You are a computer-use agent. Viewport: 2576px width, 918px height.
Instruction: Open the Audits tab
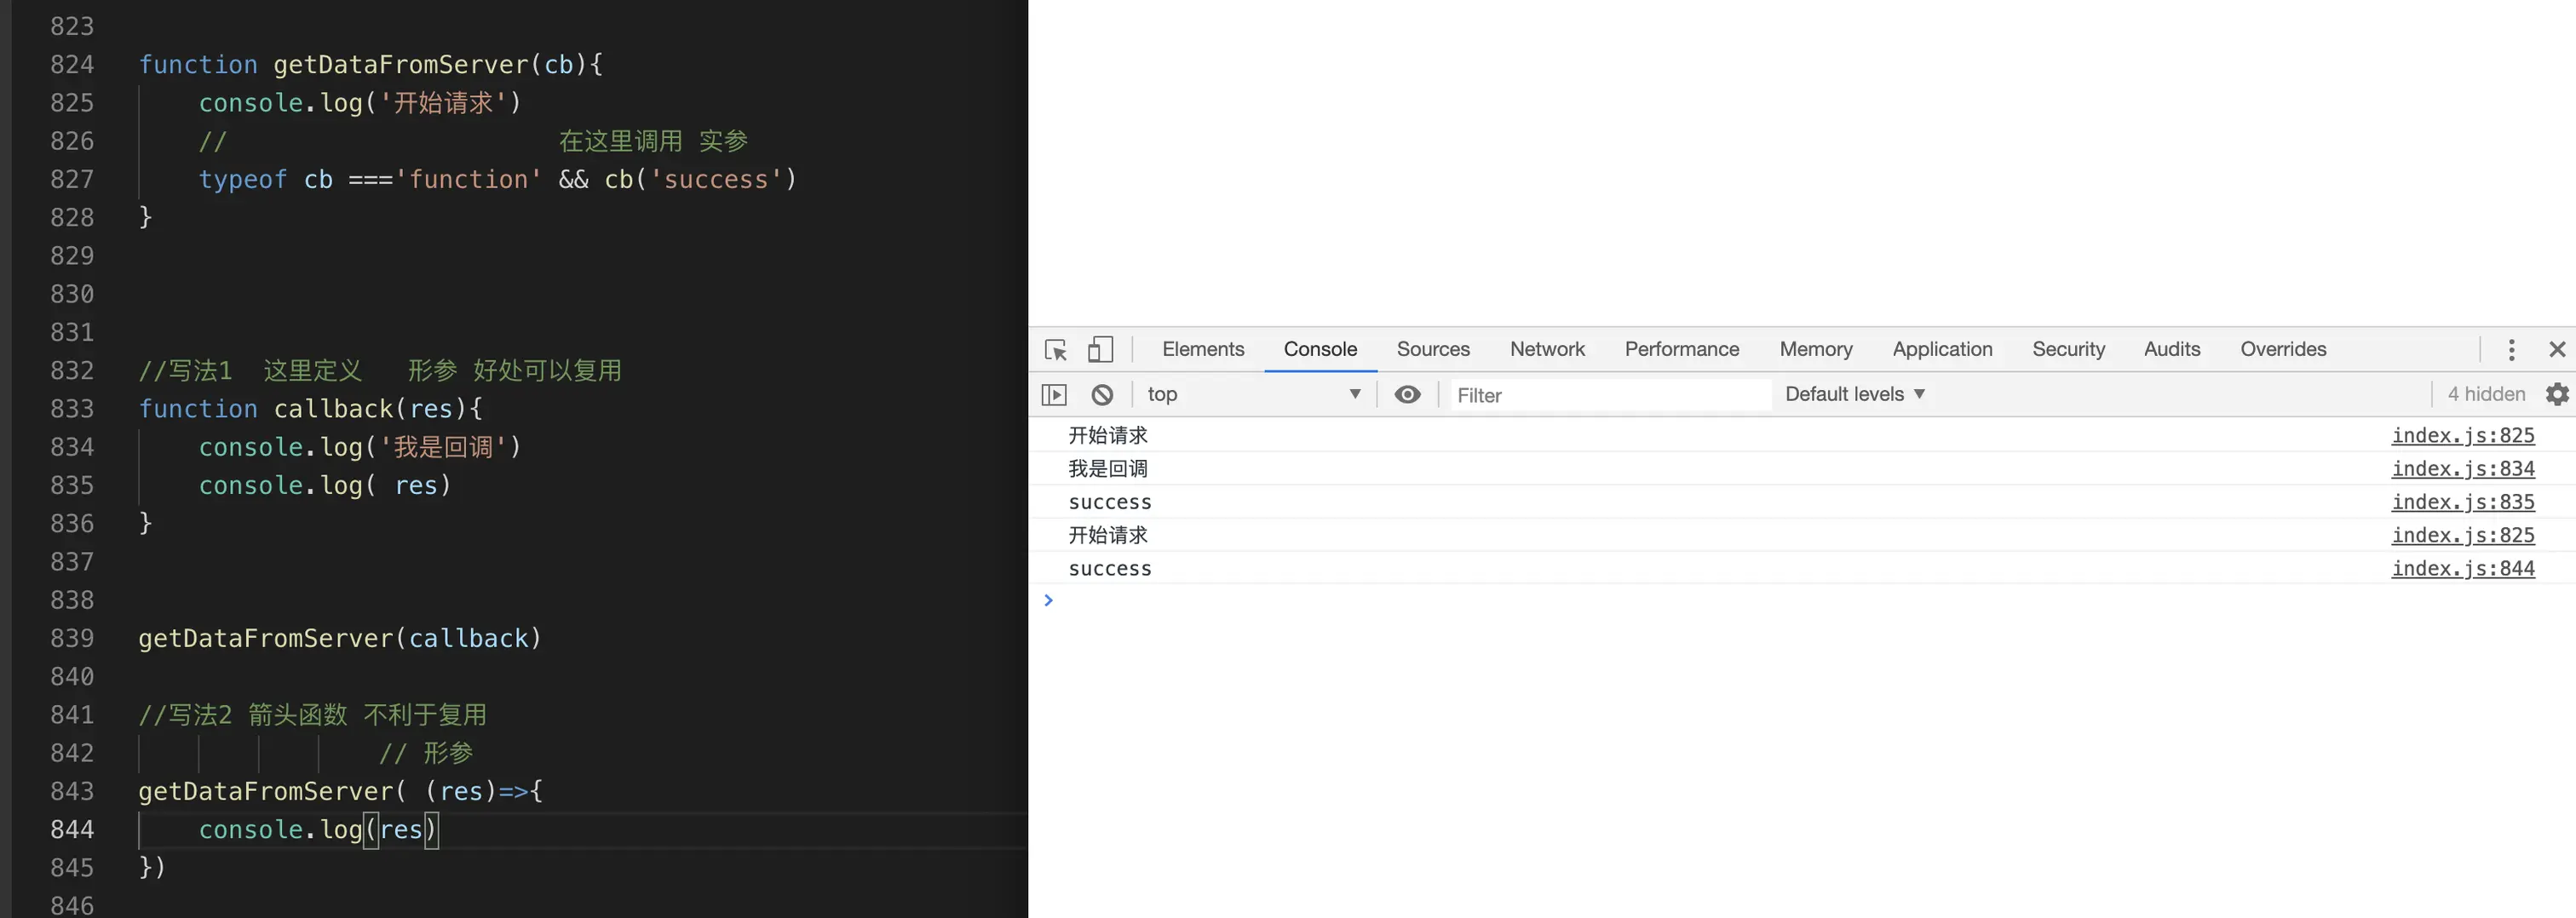pos(2172,349)
